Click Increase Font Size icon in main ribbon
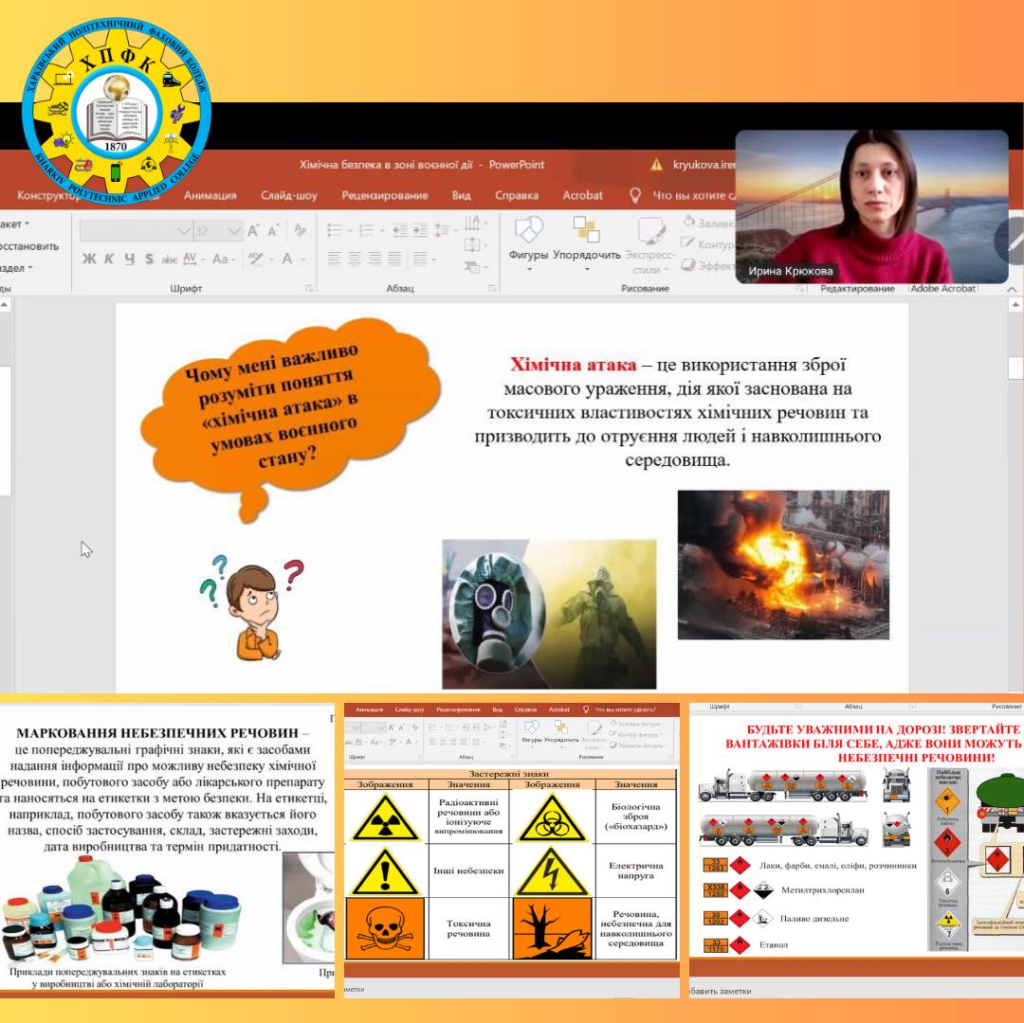Image resolution: width=1024 pixels, height=1023 pixels. [254, 231]
